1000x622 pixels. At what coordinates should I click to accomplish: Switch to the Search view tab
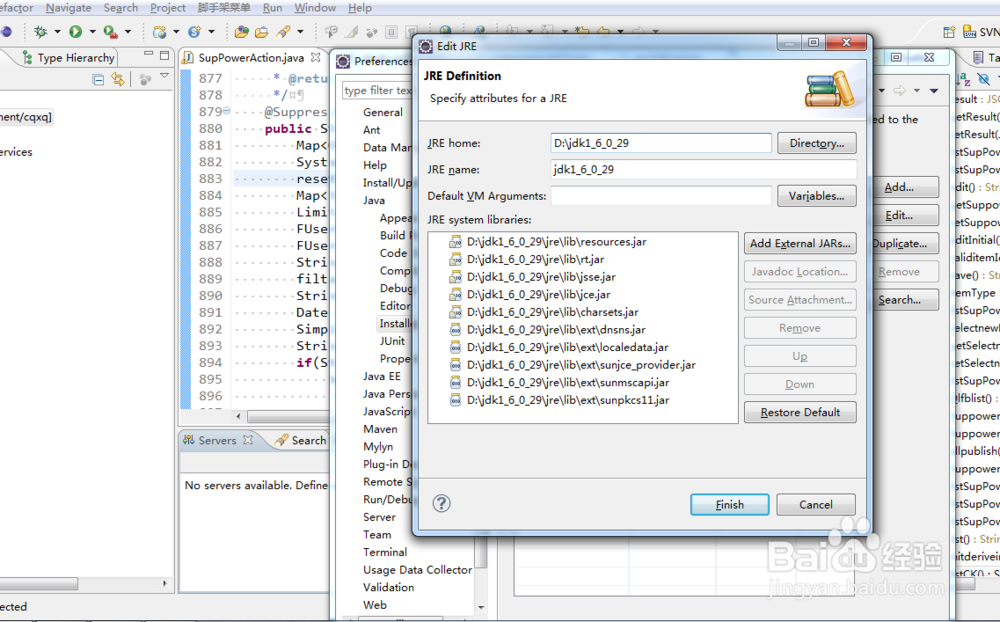click(301, 440)
